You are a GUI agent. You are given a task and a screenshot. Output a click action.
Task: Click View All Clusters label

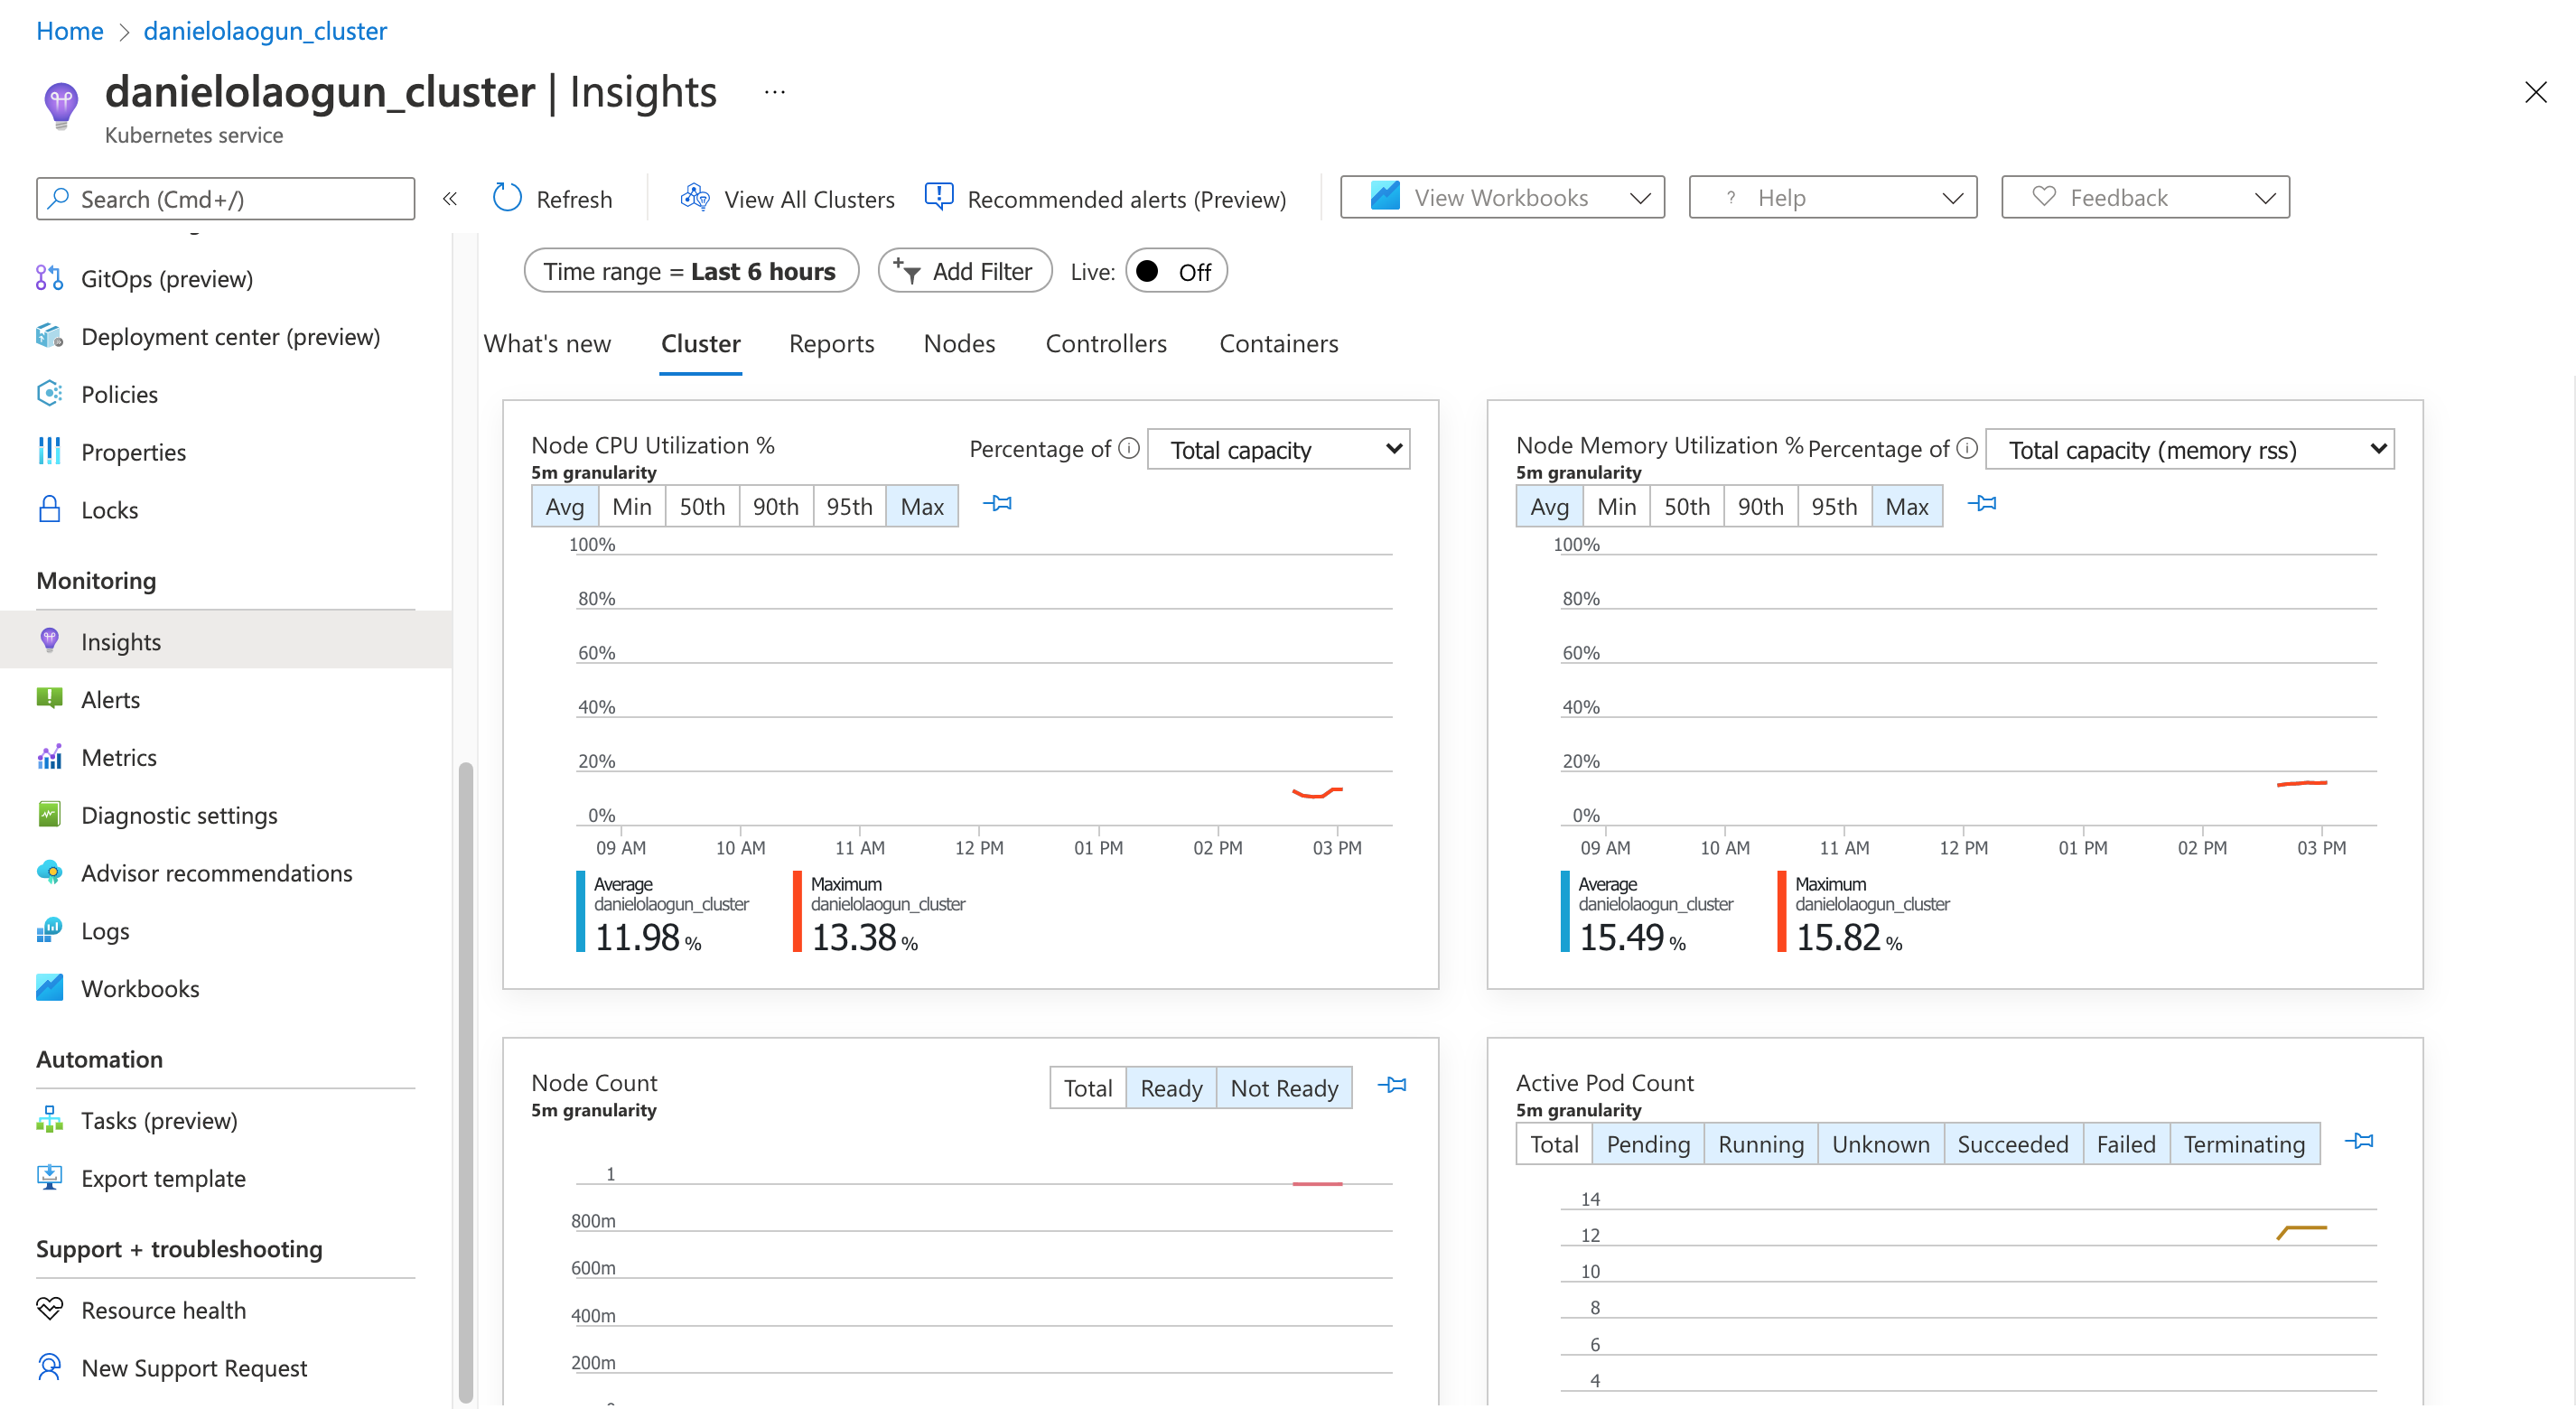[x=809, y=199]
